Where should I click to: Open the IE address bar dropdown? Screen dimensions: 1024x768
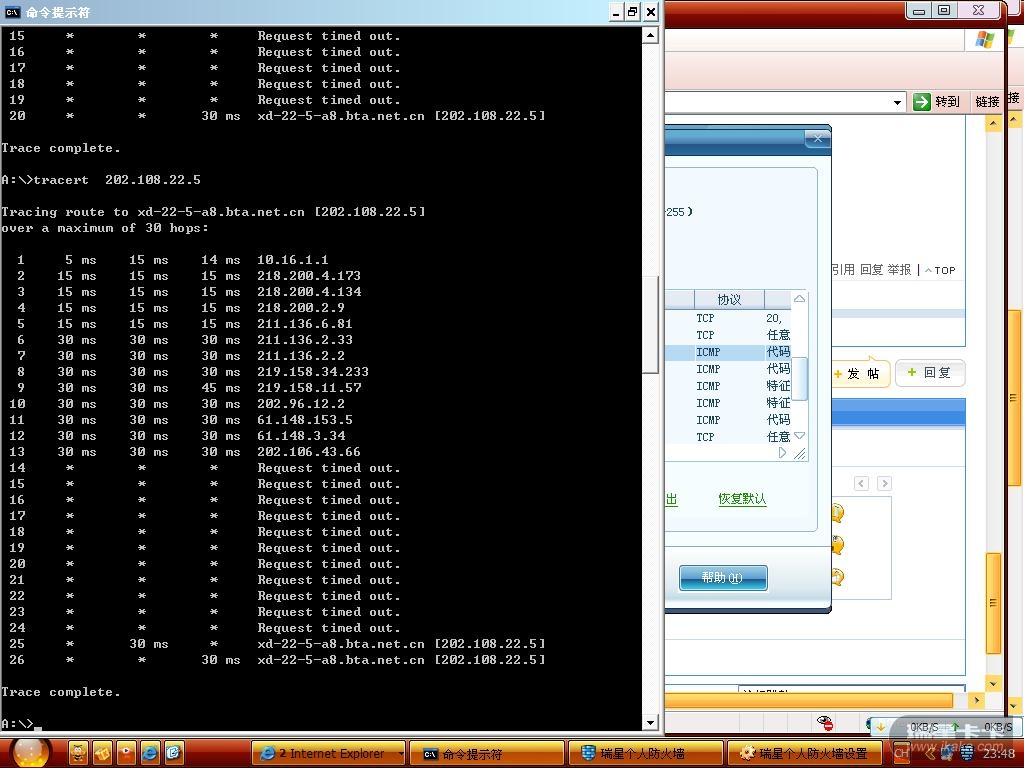point(897,102)
